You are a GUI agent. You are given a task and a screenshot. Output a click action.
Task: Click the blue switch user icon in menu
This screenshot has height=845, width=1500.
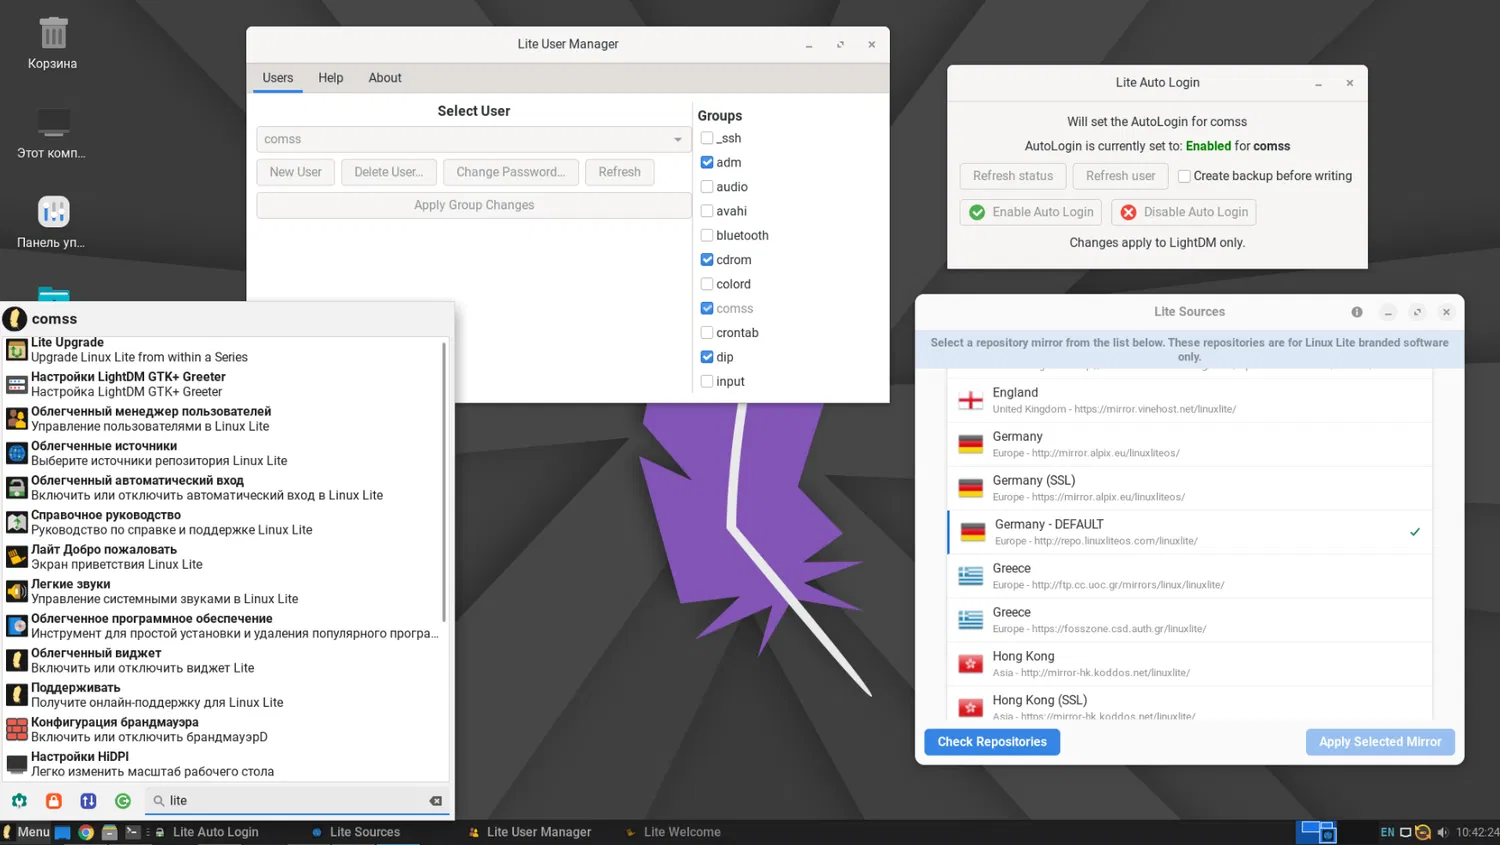tap(88, 801)
